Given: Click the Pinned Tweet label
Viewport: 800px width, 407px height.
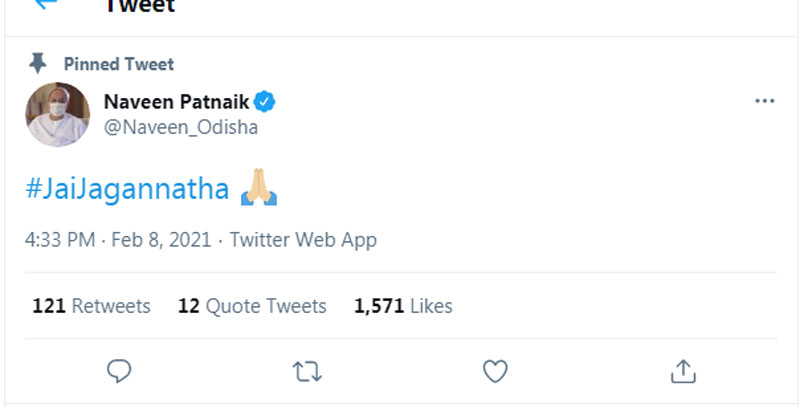Looking at the screenshot, I should pyautogui.click(x=119, y=64).
